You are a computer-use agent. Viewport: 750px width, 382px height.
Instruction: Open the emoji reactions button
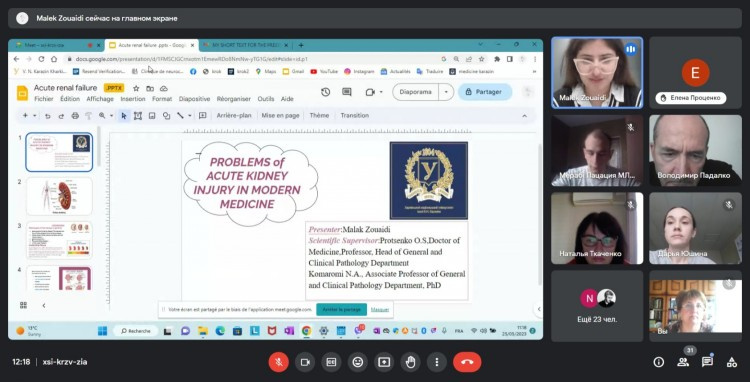coord(358,362)
